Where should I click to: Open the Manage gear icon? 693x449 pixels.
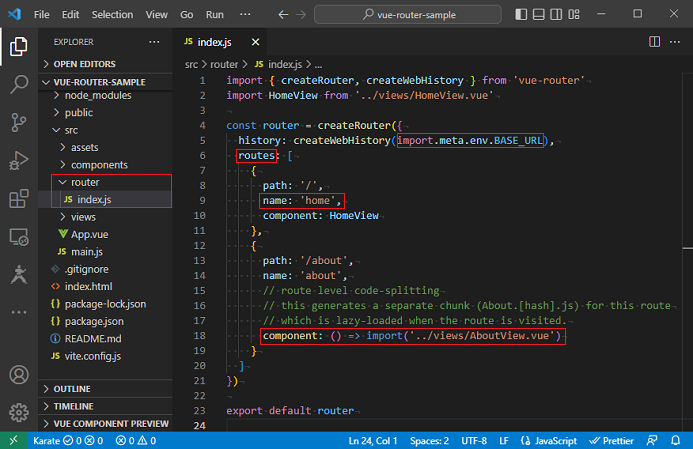19,412
